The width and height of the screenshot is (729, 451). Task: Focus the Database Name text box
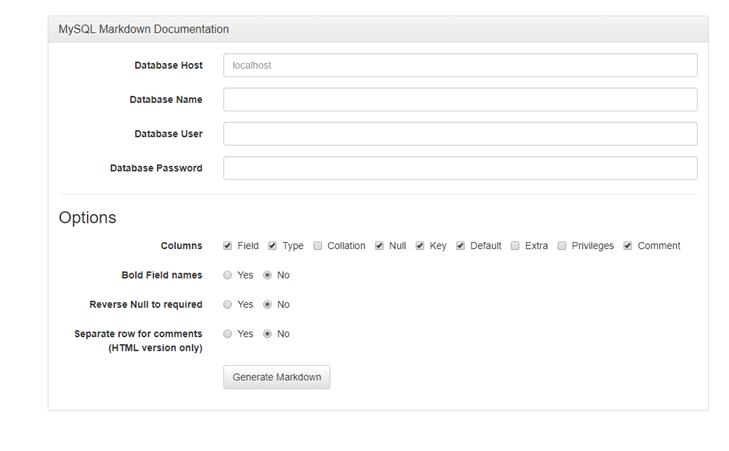pos(460,99)
